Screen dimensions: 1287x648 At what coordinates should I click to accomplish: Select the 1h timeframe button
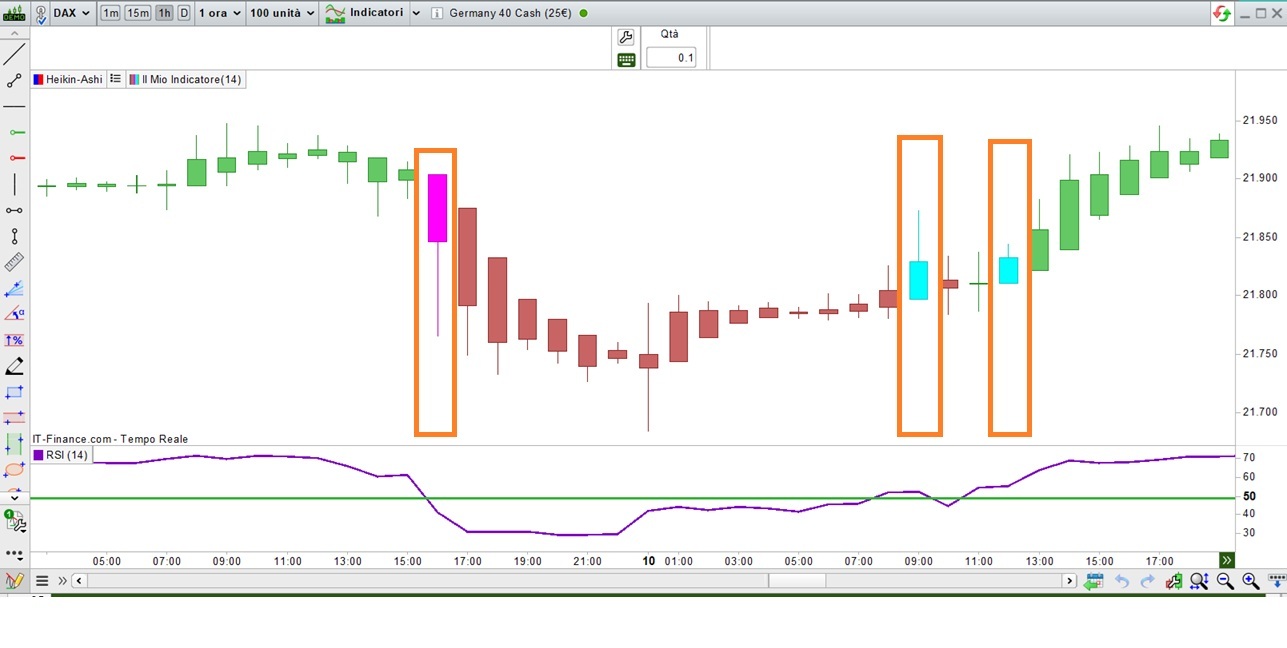(x=164, y=13)
